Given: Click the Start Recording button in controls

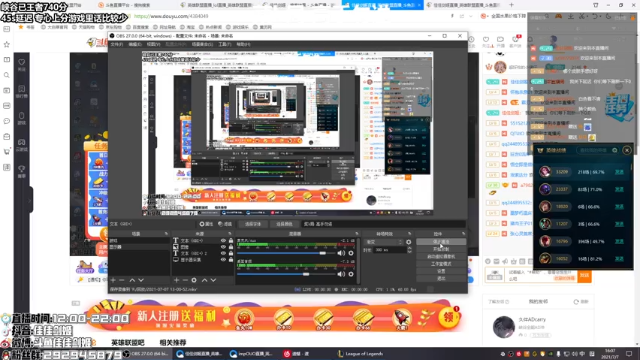Looking at the screenshot, I should pyautogui.click(x=441, y=249).
